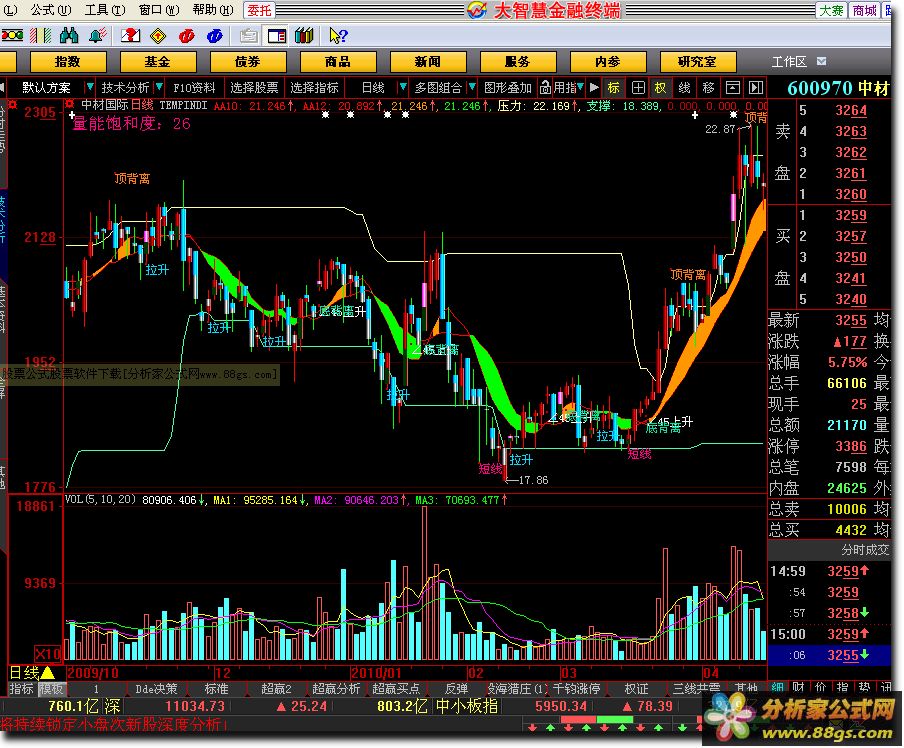Click the 选择股票 toolbar item
The height and width of the screenshot is (748, 904).
(x=254, y=88)
